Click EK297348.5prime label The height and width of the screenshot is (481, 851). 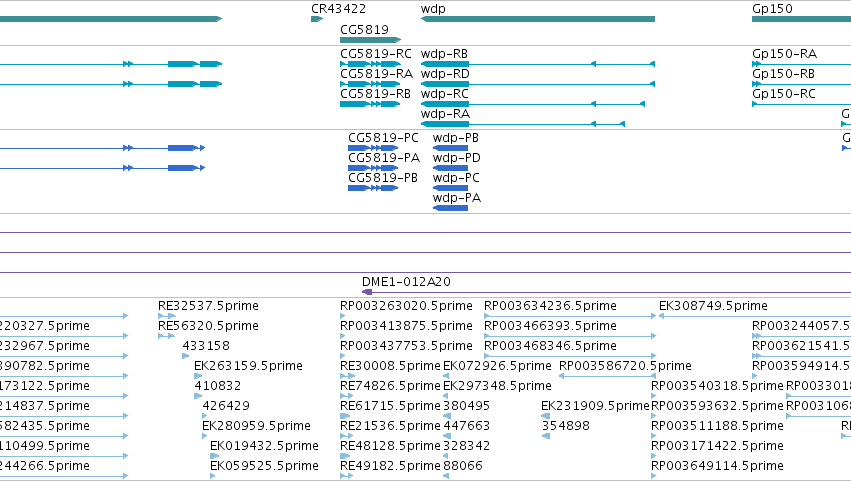pos(497,386)
